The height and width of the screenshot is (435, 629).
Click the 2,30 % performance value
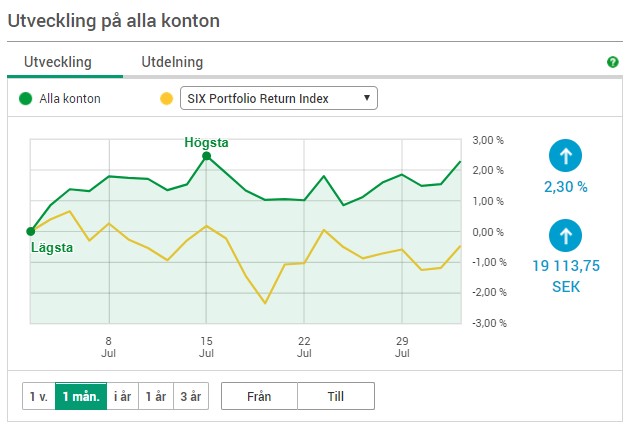(x=566, y=187)
